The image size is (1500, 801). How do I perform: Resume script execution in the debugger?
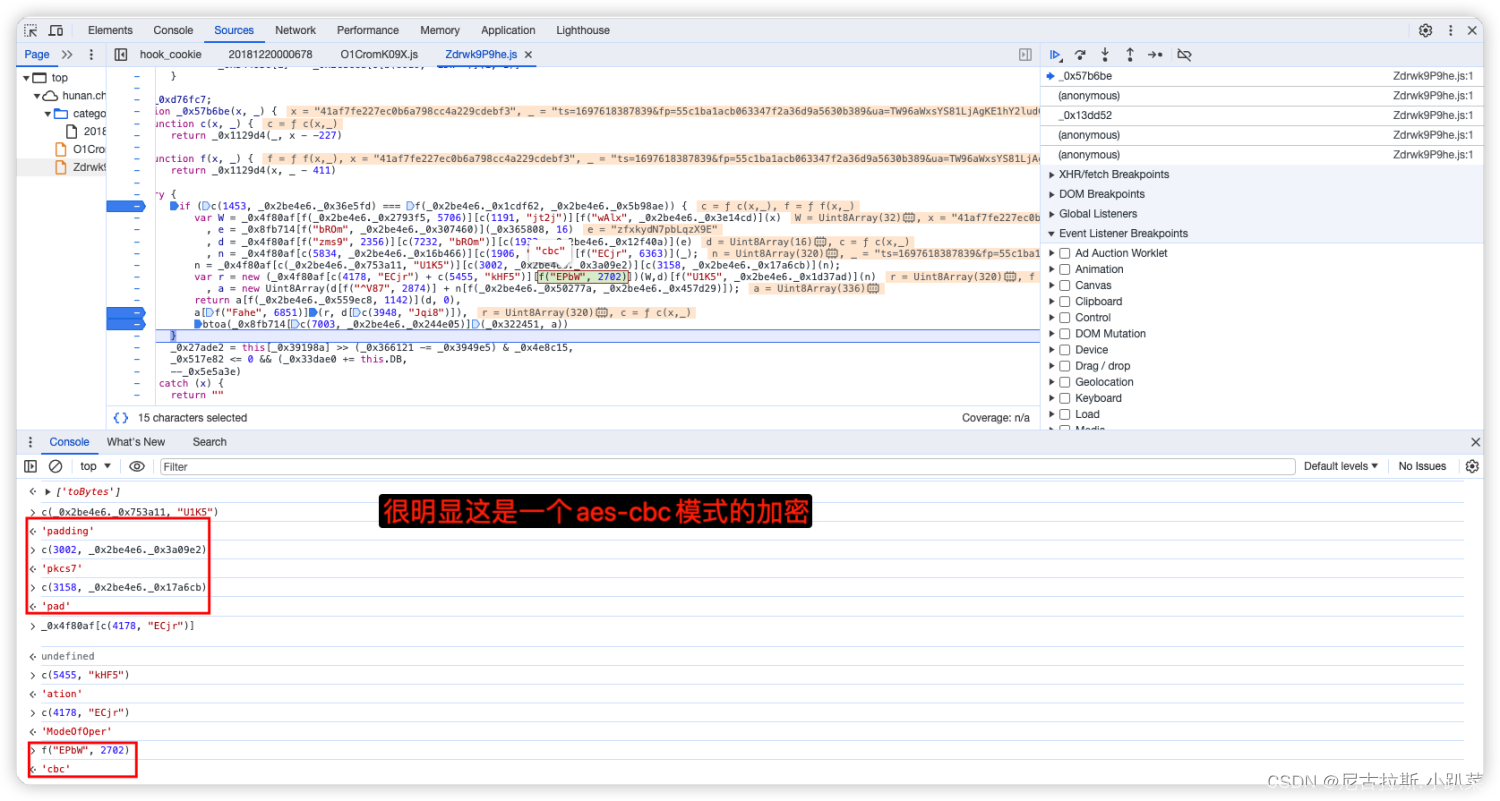tap(1055, 55)
